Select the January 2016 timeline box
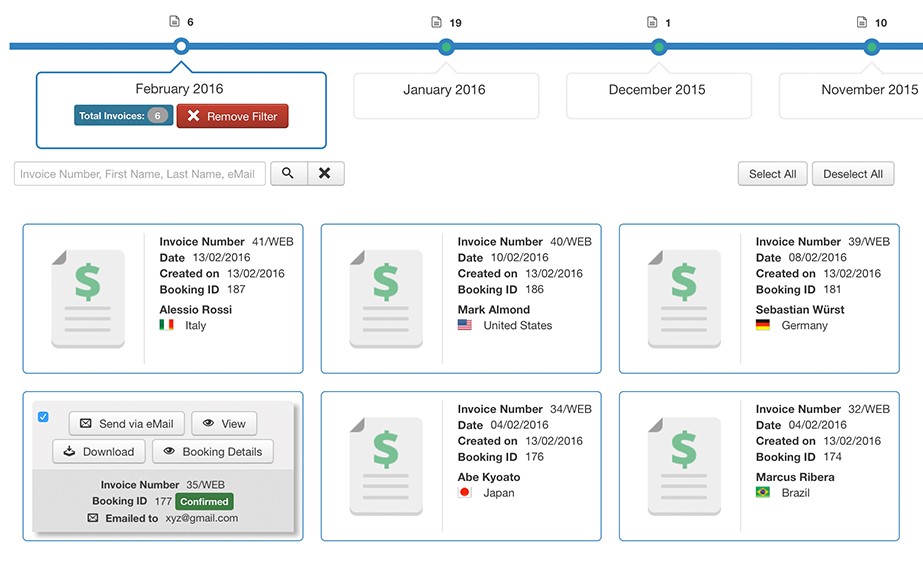Screen dimensions: 923x566 (x=445, y=95)
